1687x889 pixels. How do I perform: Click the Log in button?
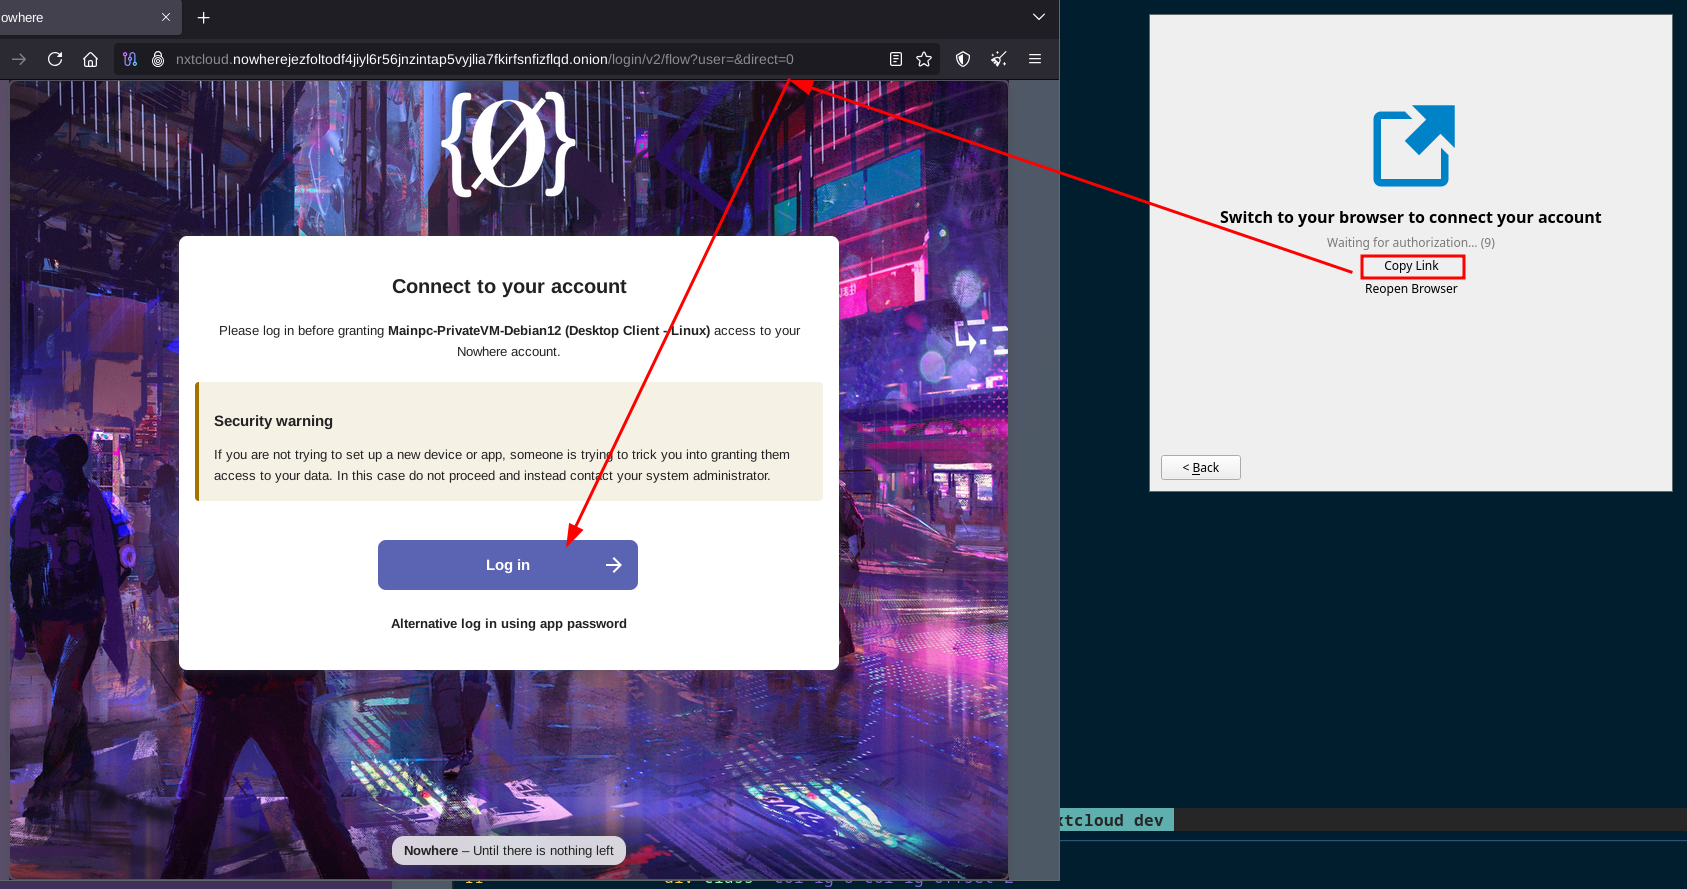(x=508, y=565)
